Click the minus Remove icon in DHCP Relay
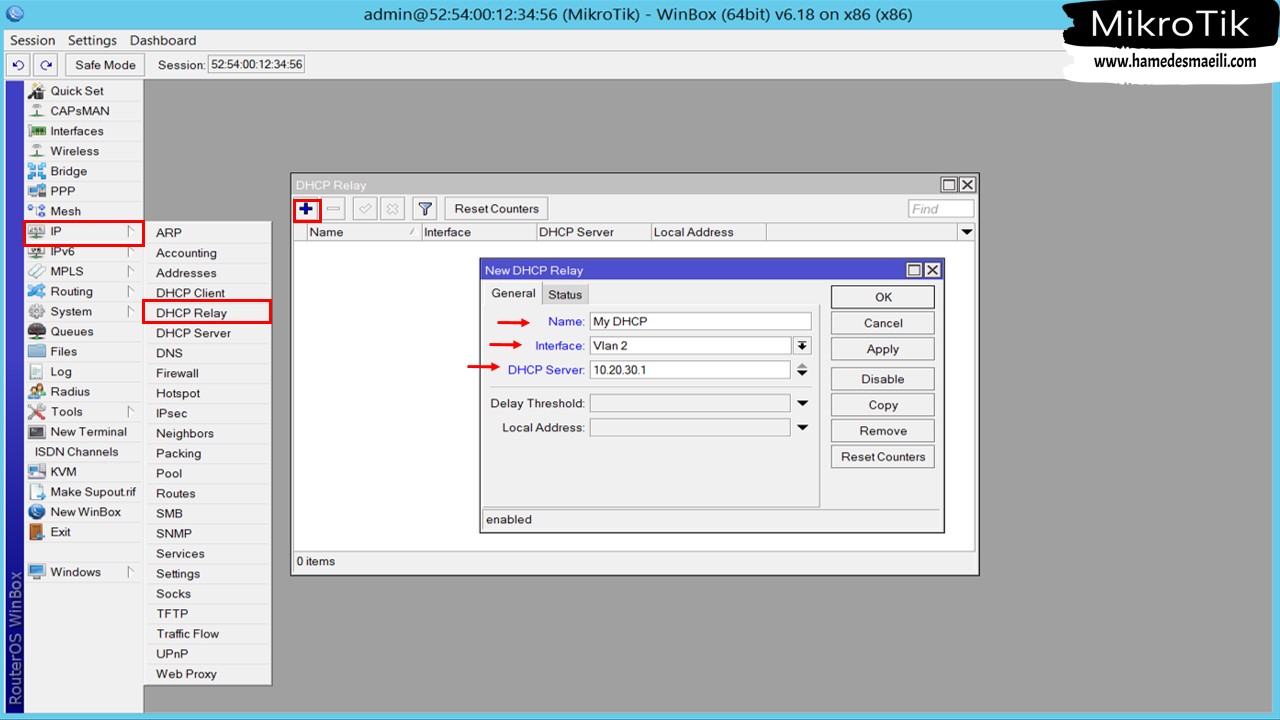This screenshot has height=720, width=1280. (x=334, y=209)
